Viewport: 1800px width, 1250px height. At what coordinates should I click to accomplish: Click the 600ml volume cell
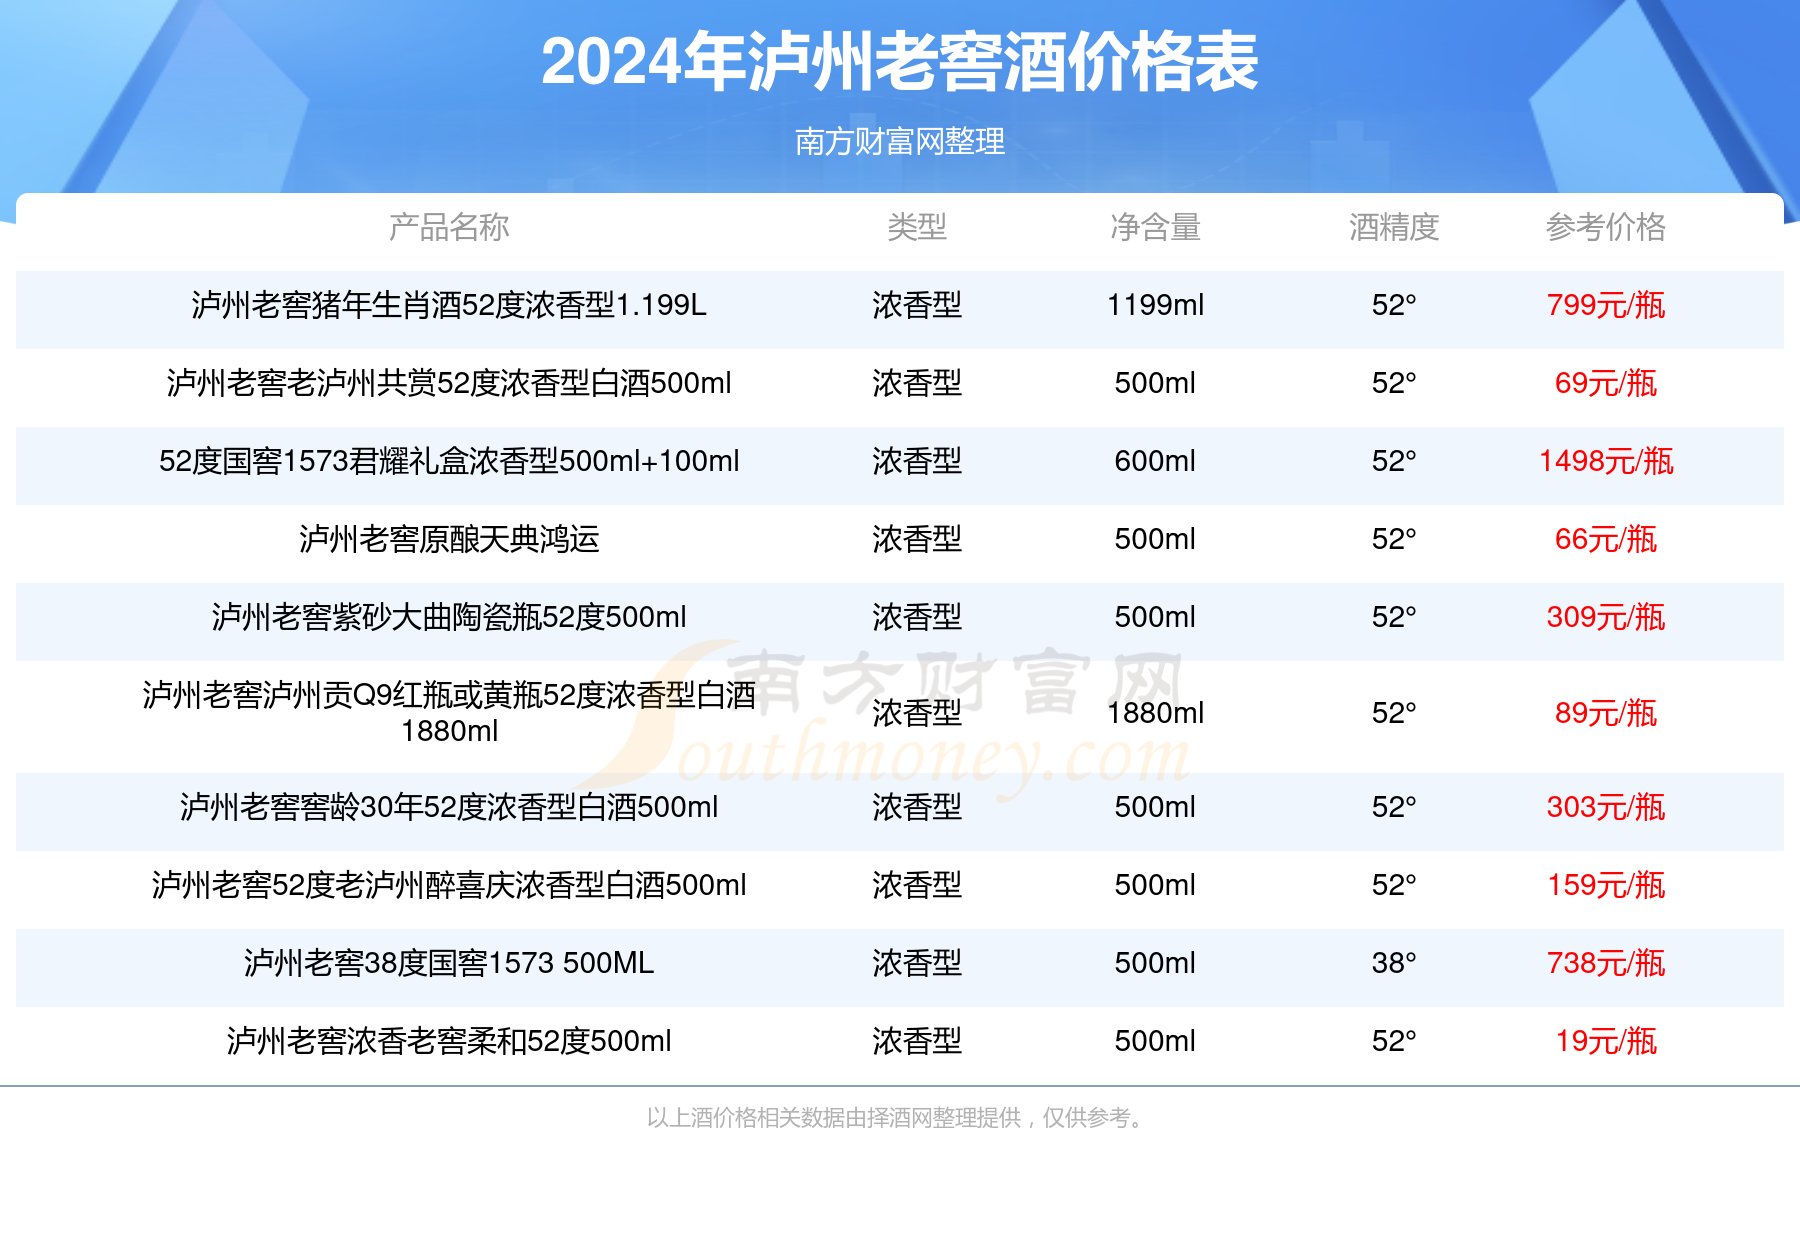(1155, 461)
